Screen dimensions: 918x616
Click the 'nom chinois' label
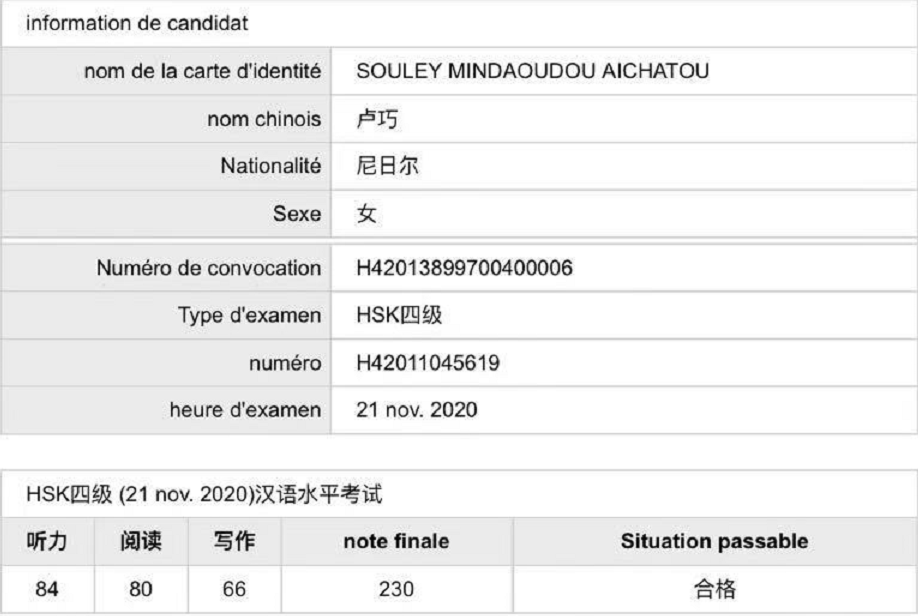(x=264, y=119)
